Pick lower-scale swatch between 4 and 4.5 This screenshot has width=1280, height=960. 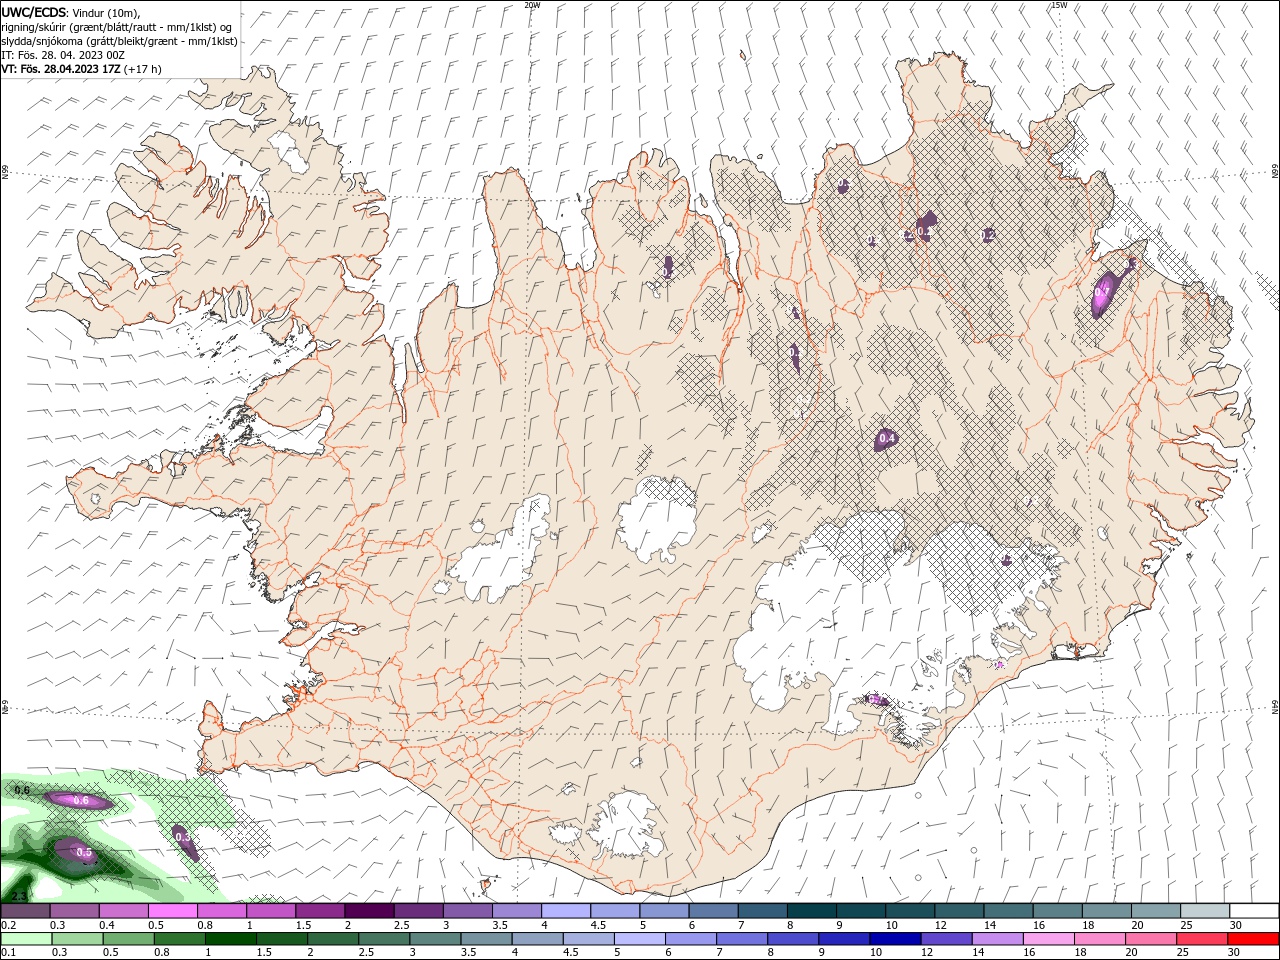coord(539,939)
